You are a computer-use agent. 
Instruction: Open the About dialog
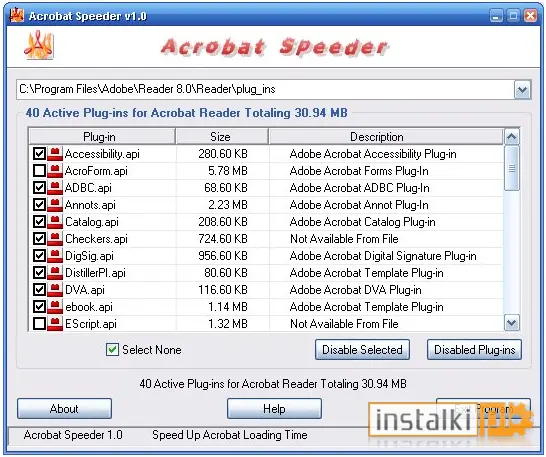64,409
